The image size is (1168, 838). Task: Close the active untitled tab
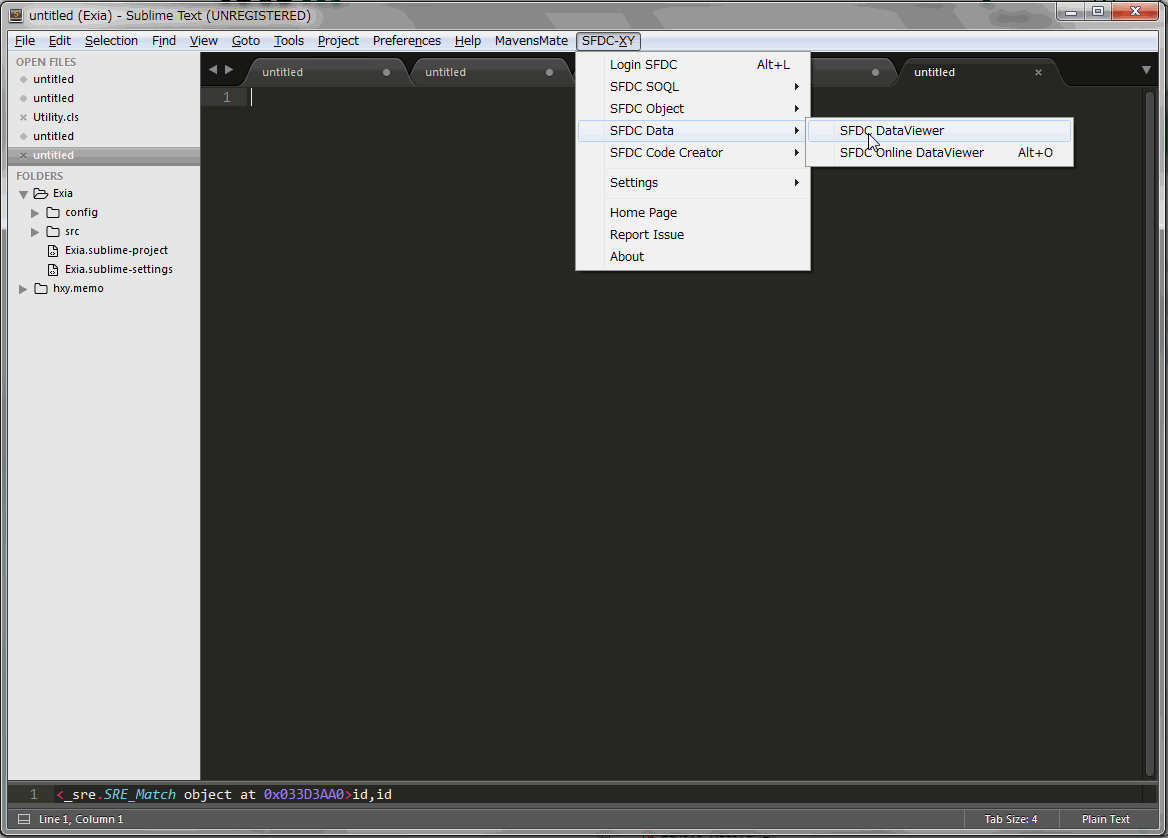[x=1038, y=72]
